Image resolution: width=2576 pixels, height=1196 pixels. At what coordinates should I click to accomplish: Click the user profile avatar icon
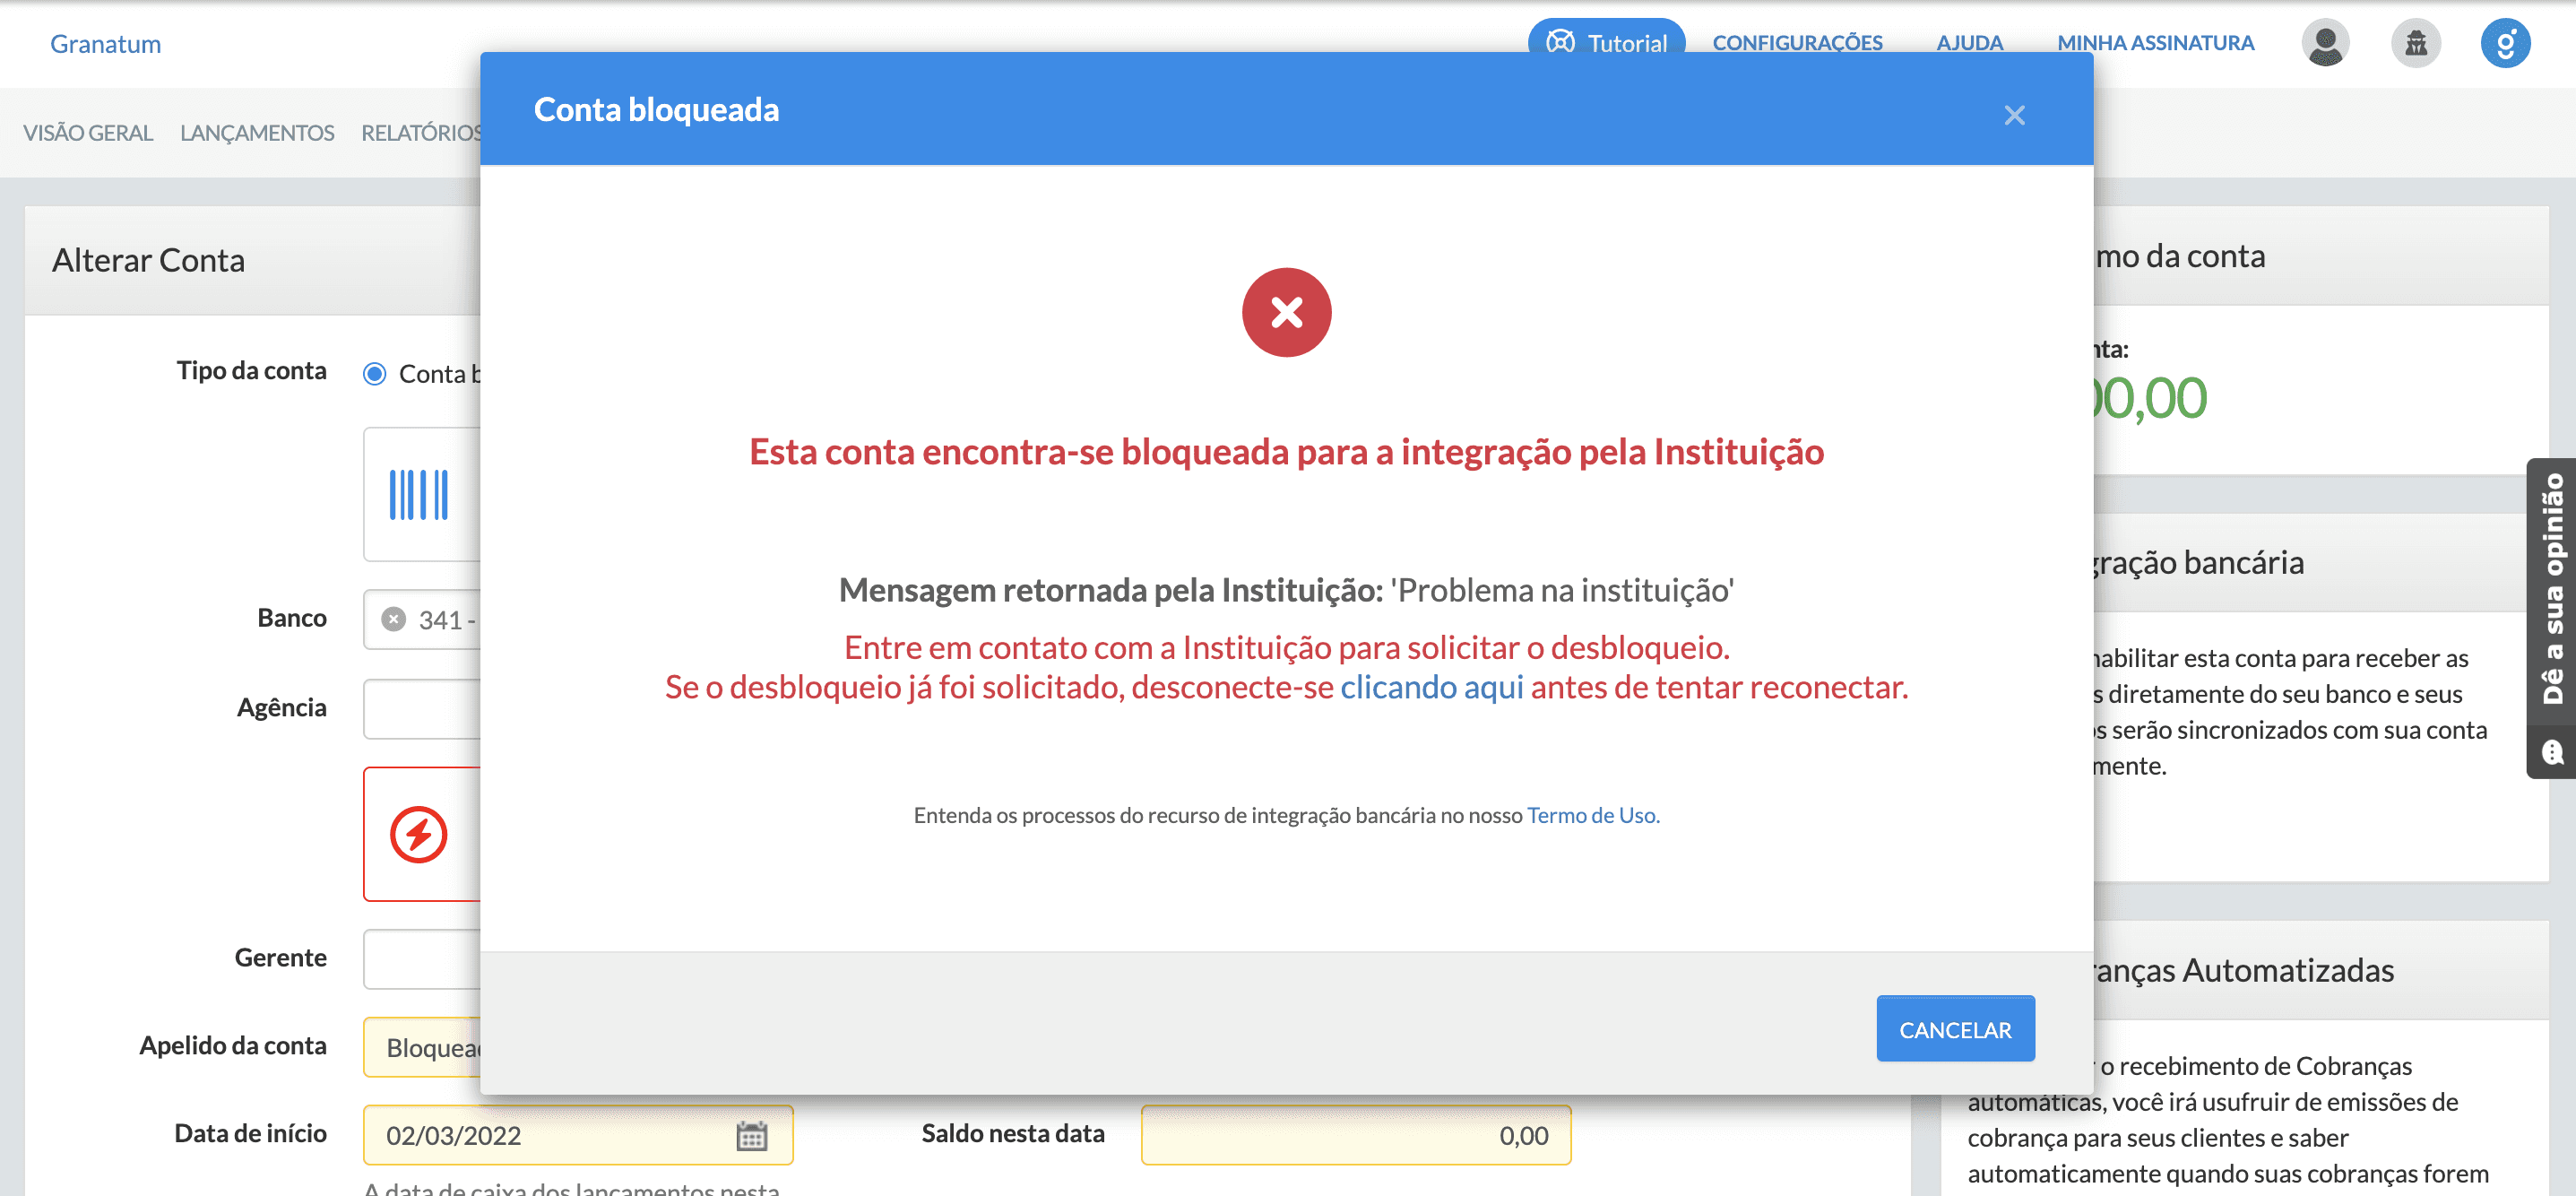pos(2326,42)
